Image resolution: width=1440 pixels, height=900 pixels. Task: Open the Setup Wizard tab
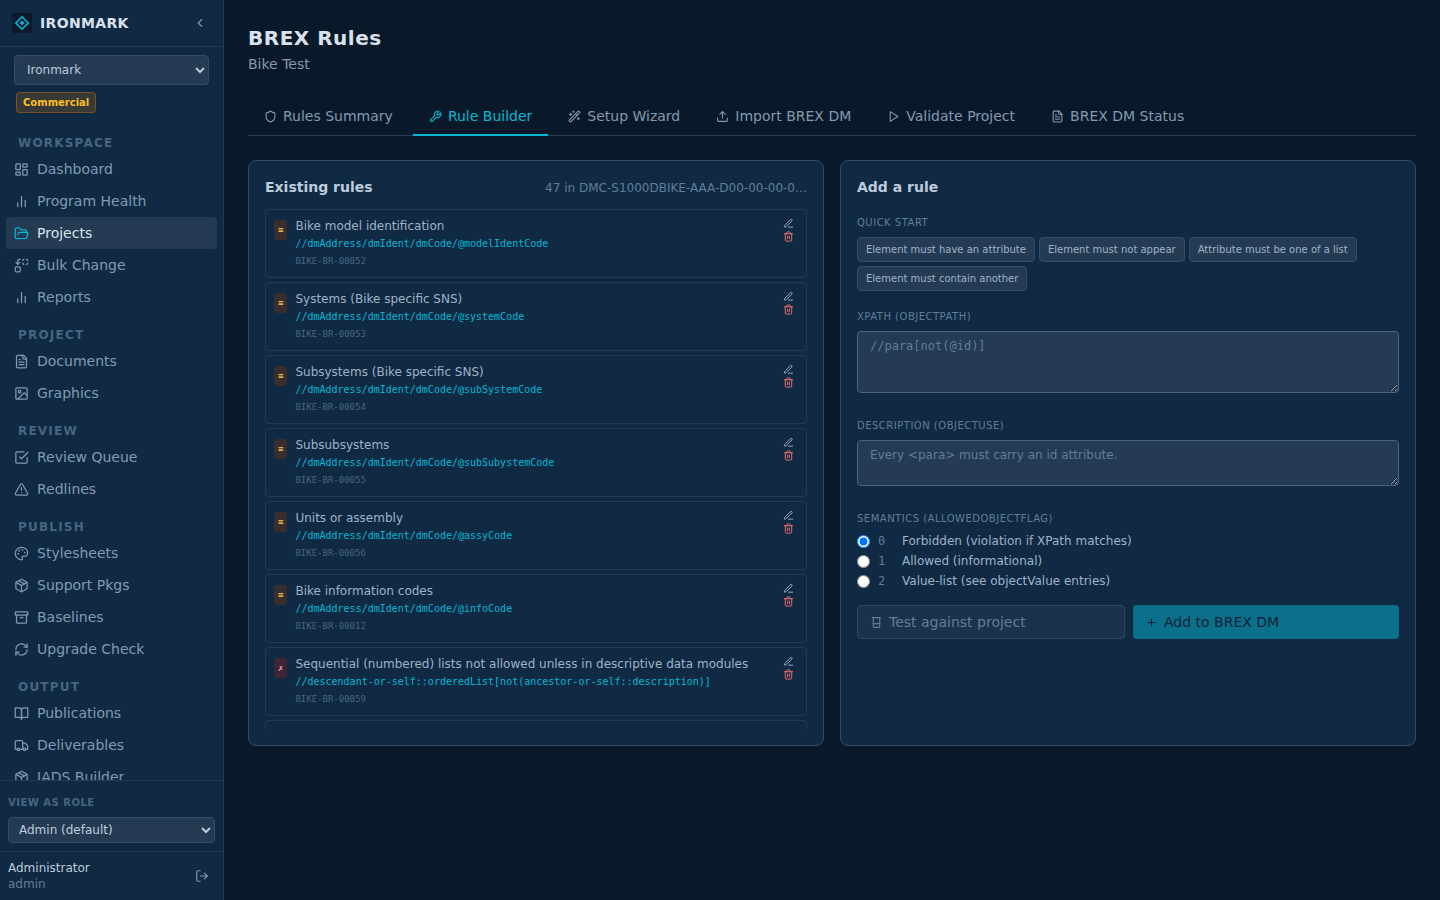624,116
